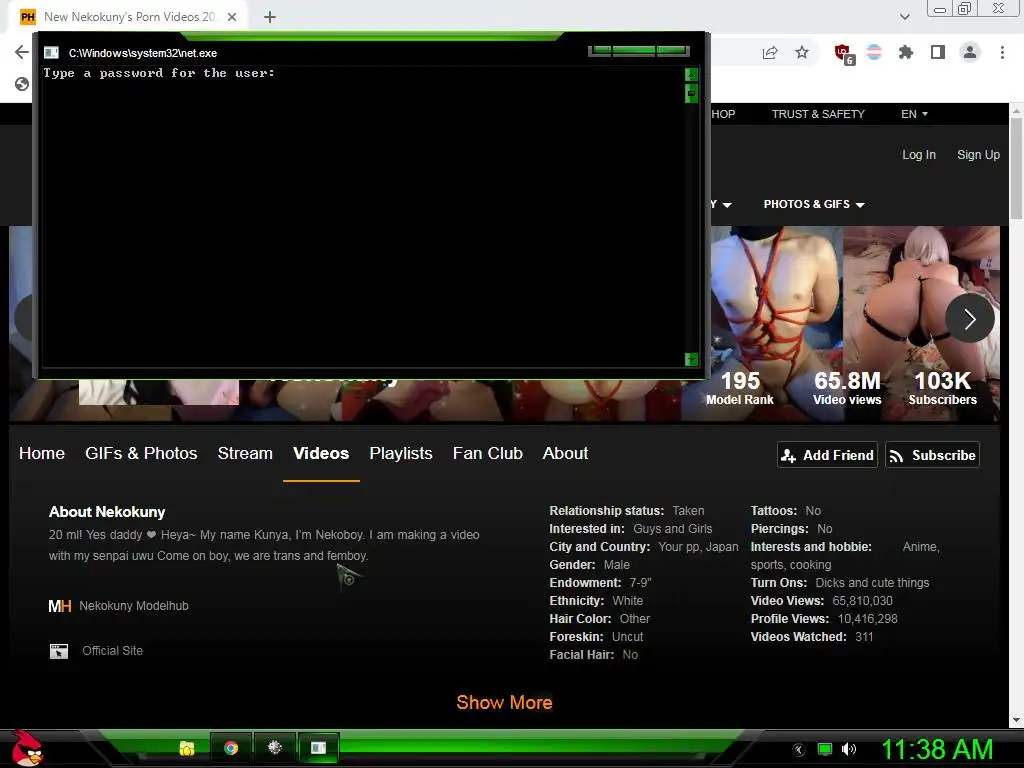Open the volume speaker tray icon
Viewport: 1024px width, 768px height.
click(849, 750)
